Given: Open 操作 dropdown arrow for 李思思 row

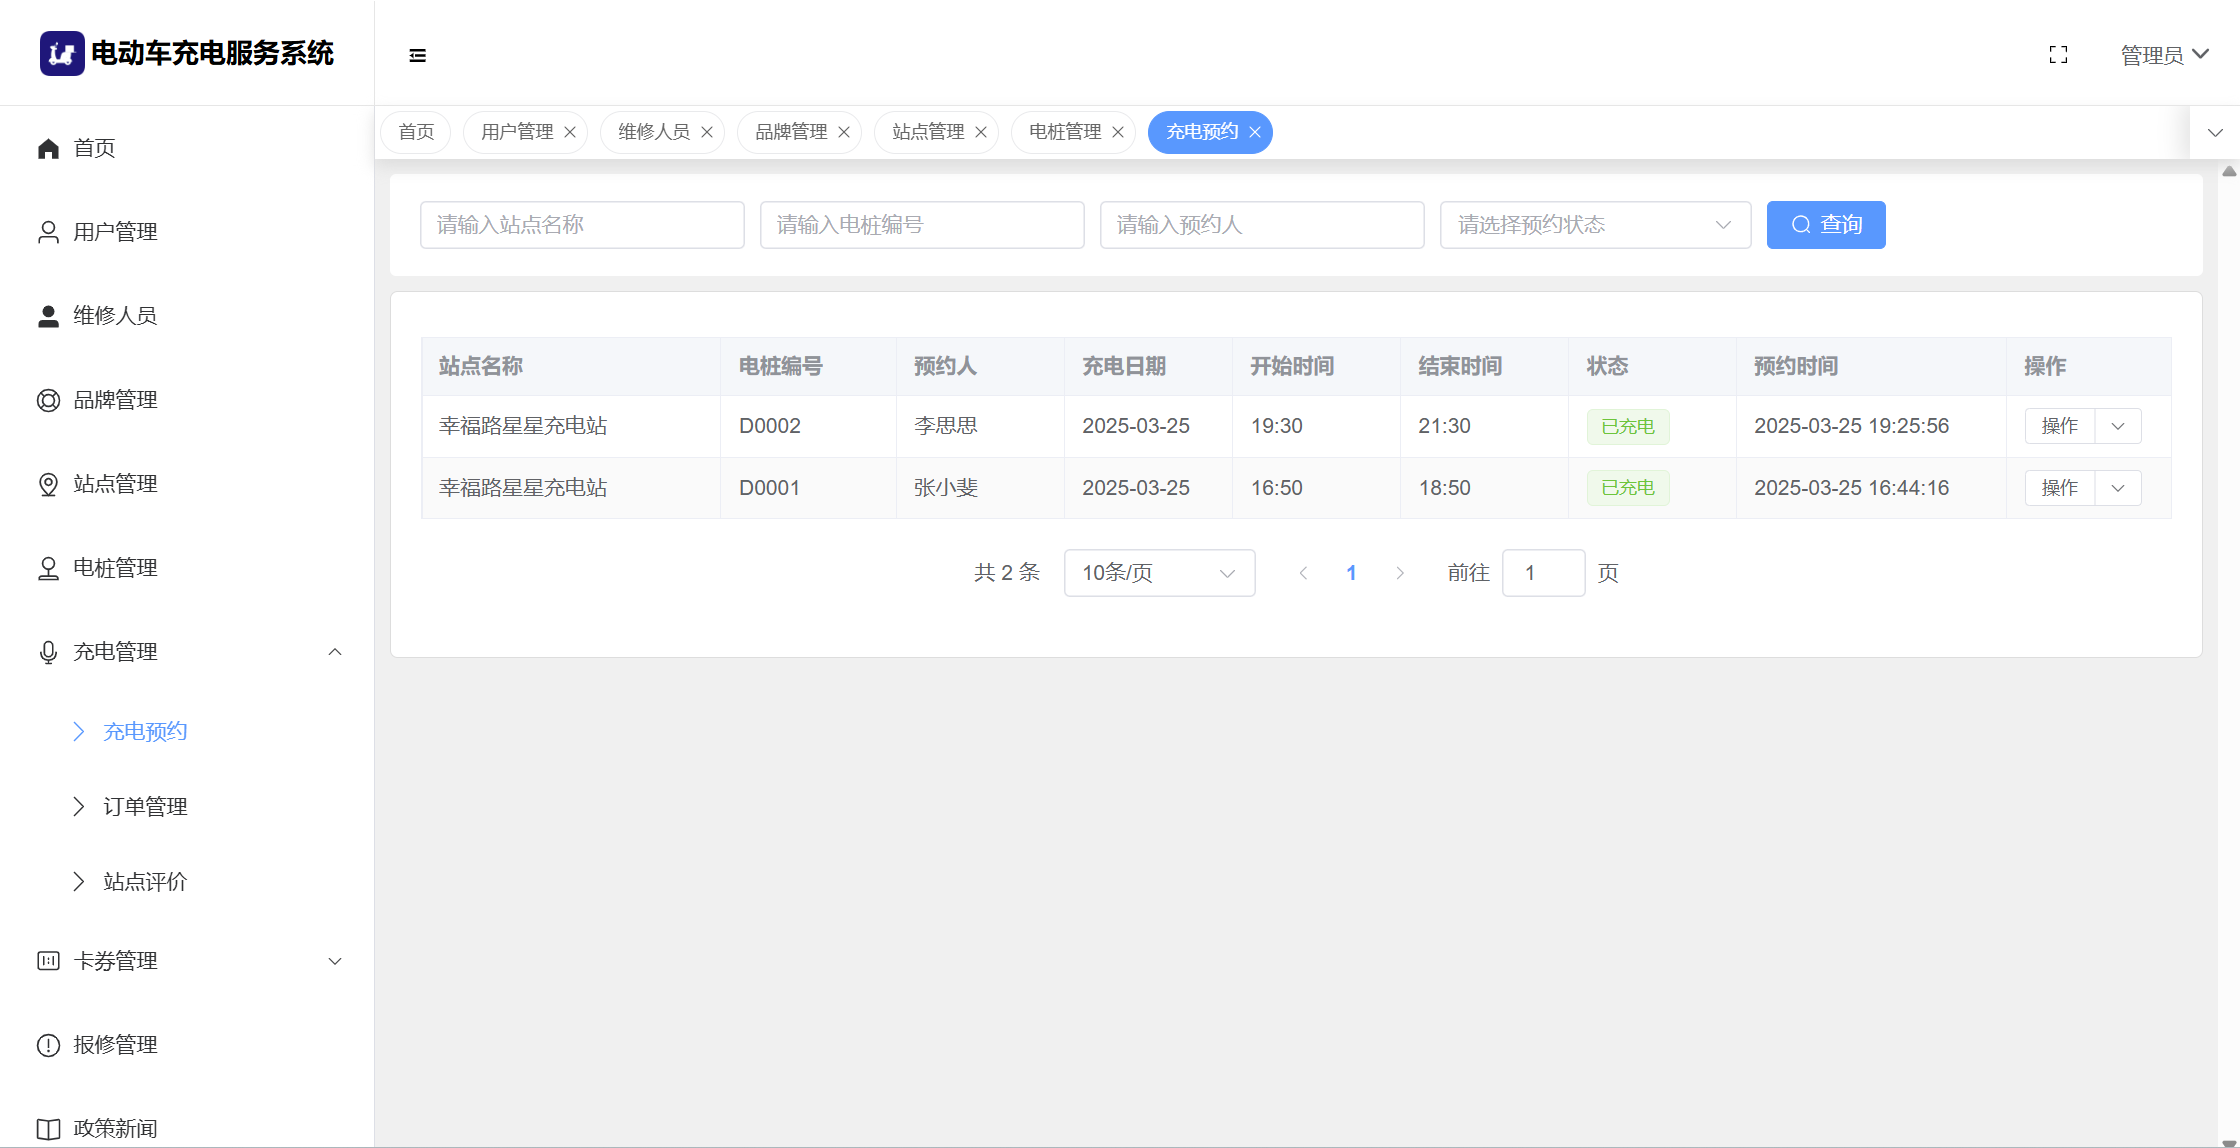Looking at the screenshot, I should coord(2118,426).
